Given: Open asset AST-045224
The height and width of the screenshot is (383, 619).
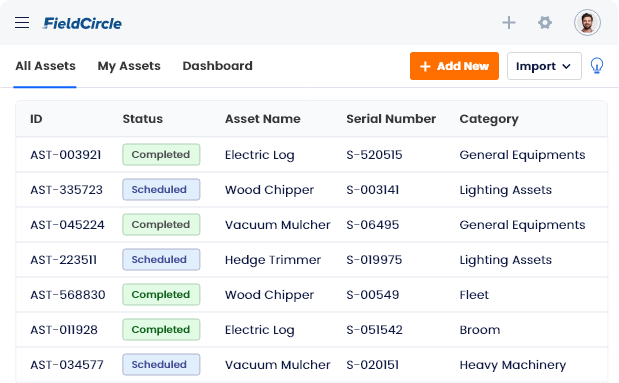Looking at the screenshot, I should point(68,225).
